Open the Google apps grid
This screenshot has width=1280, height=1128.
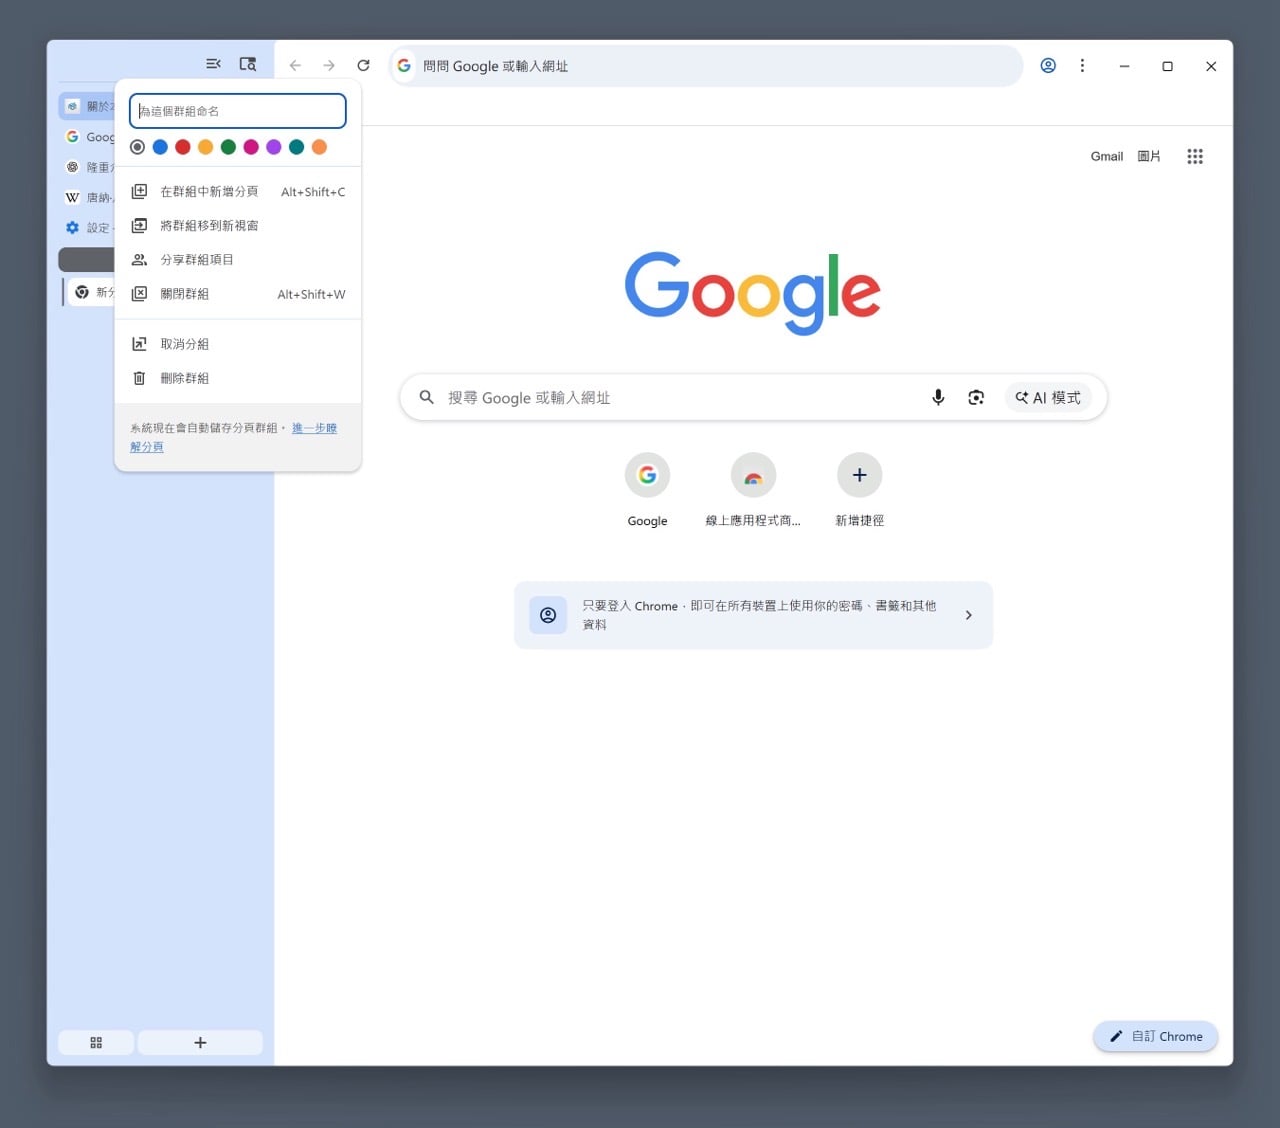point(1195,156)
